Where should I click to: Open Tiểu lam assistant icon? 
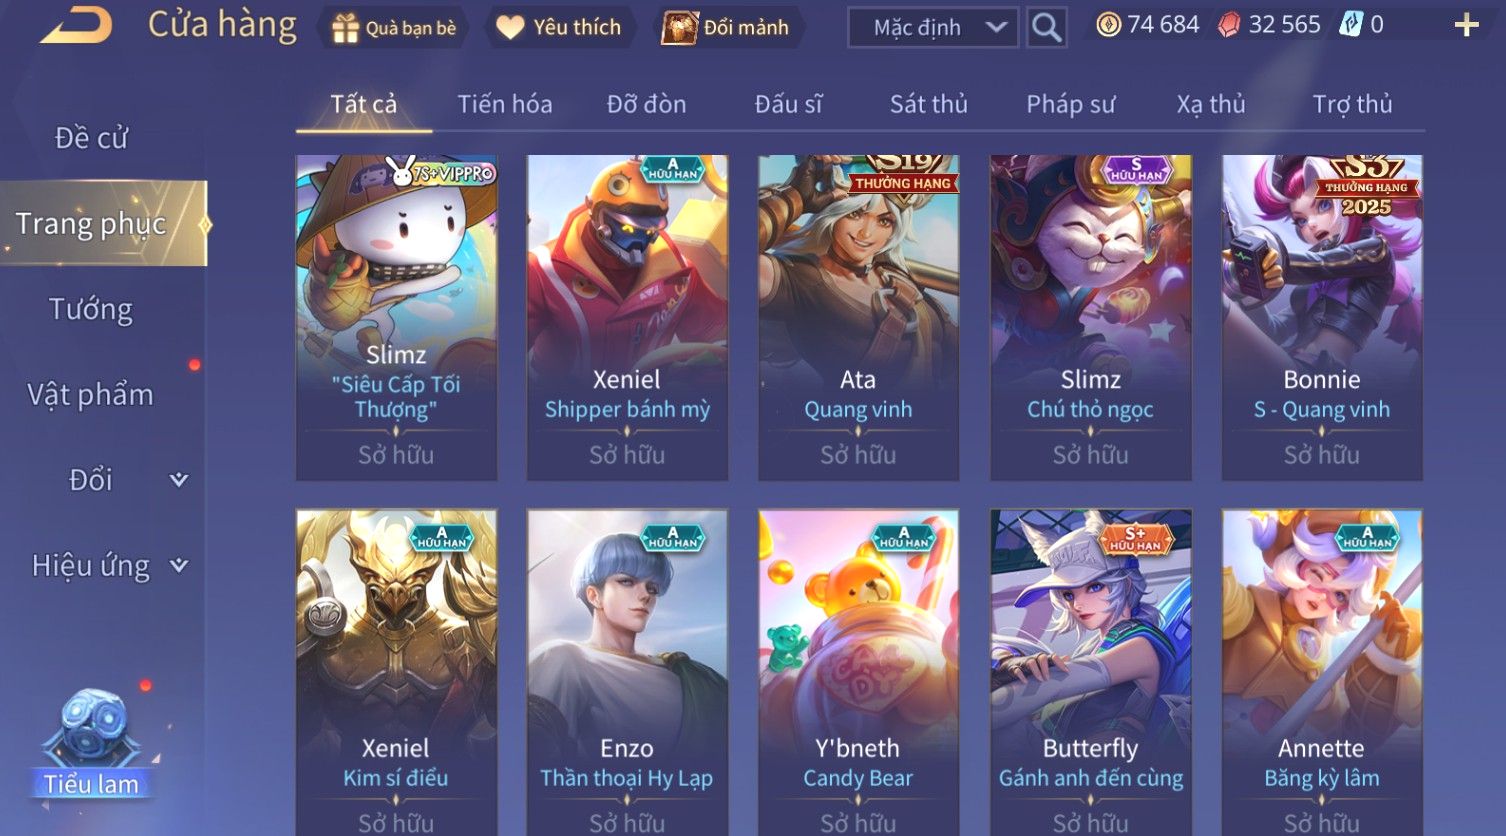tap(91, 743)
